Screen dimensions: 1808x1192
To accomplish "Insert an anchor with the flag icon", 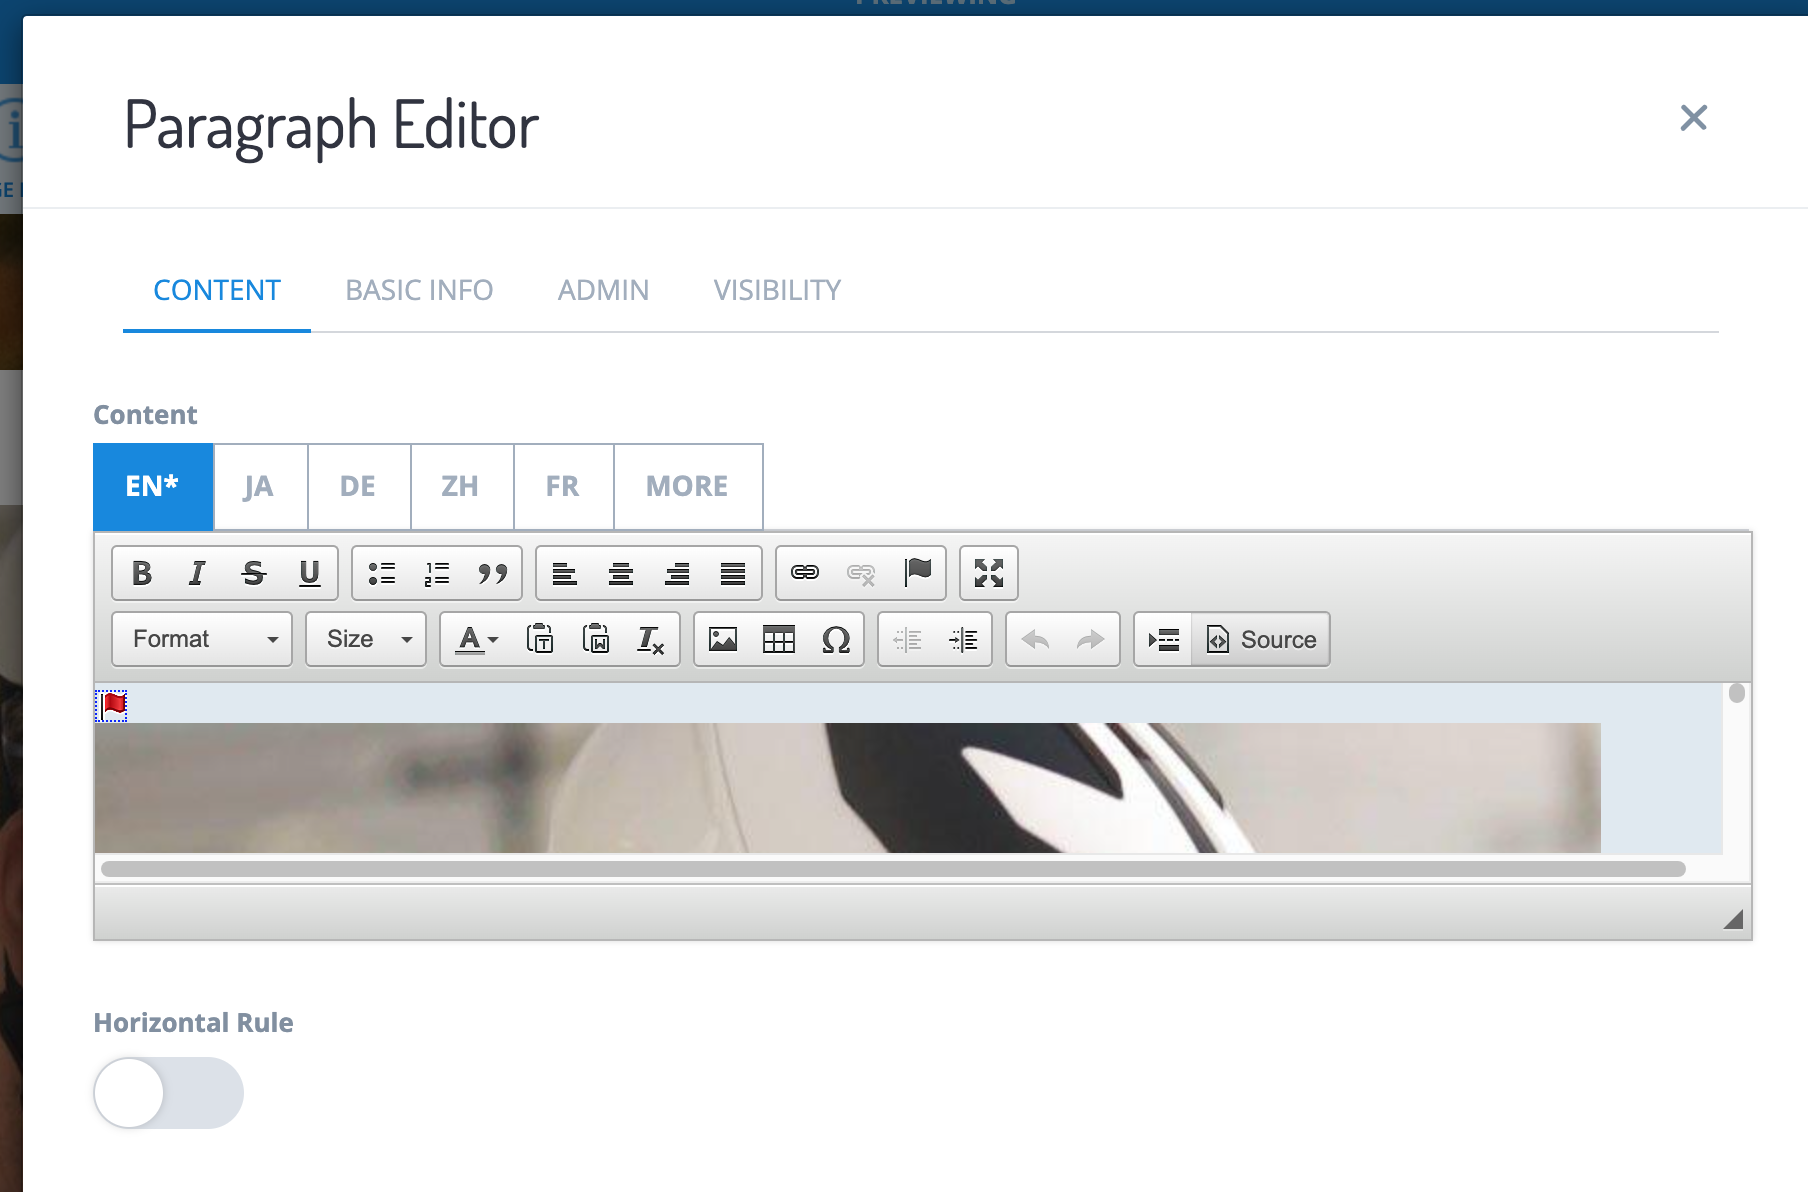I will (917, 573).
